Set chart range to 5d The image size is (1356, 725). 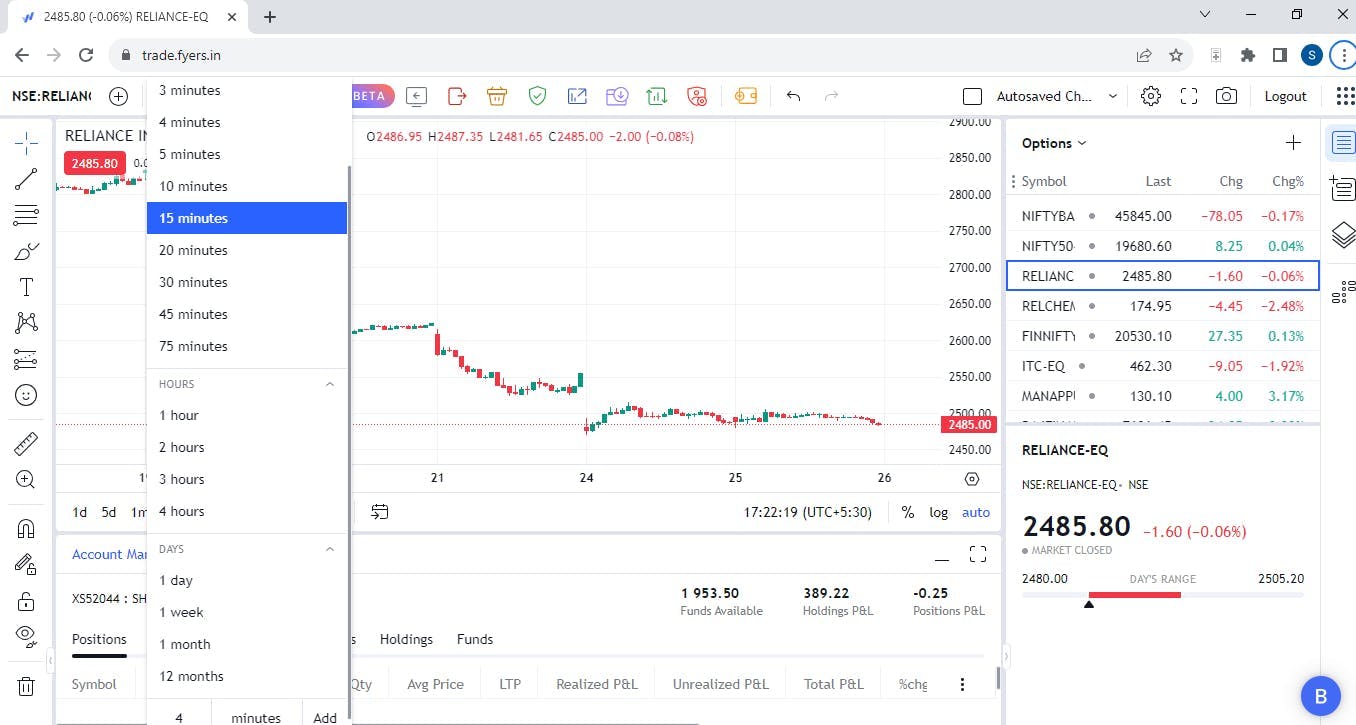(109, 512)
